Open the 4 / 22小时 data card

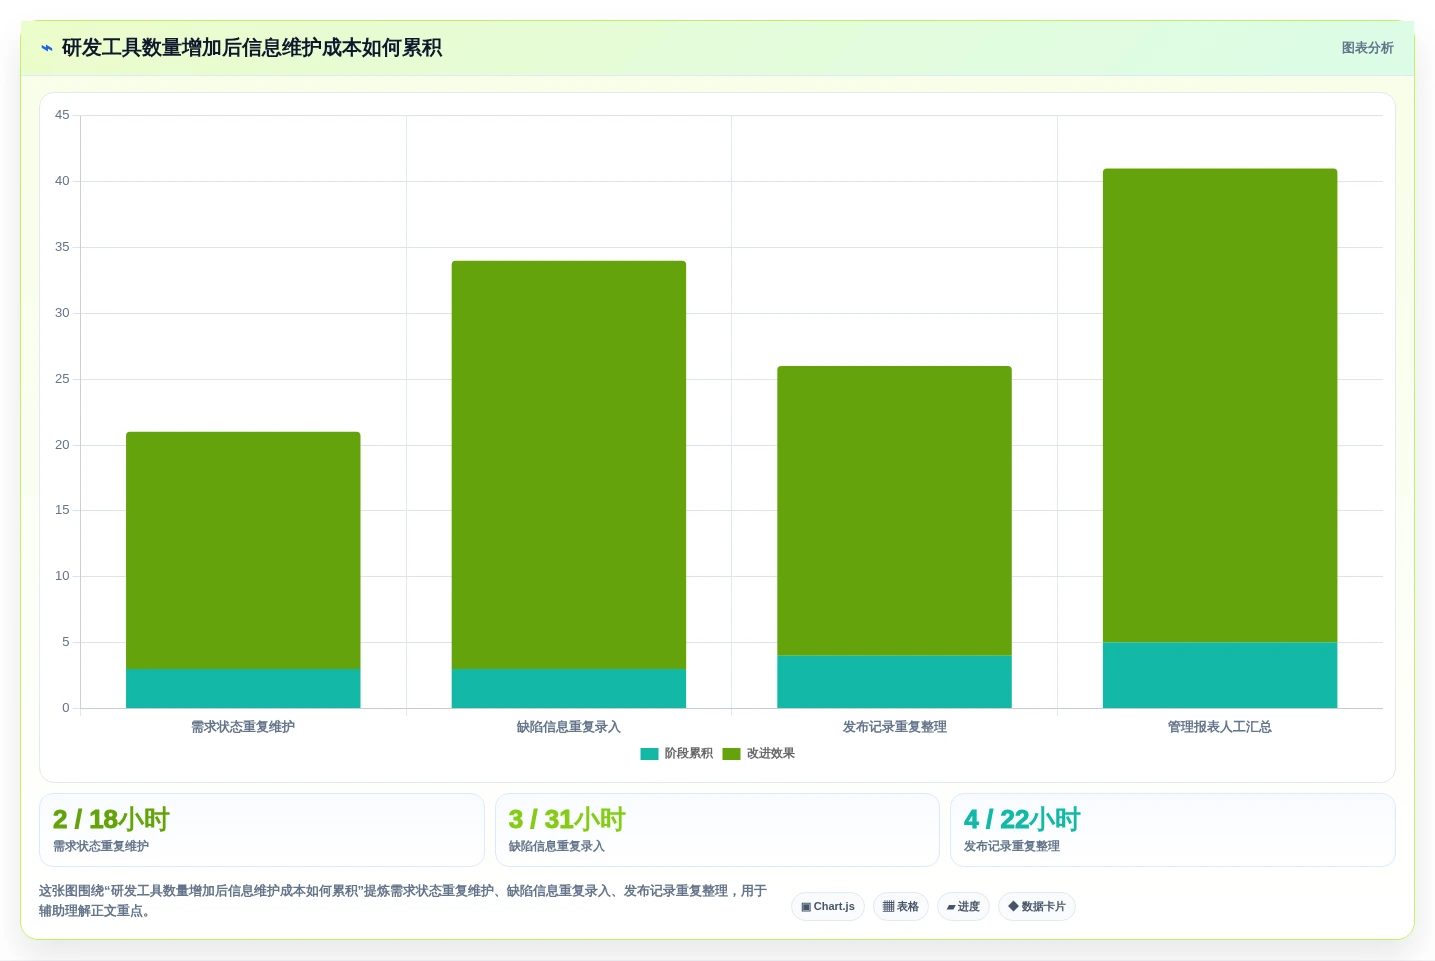[1172, 830]
